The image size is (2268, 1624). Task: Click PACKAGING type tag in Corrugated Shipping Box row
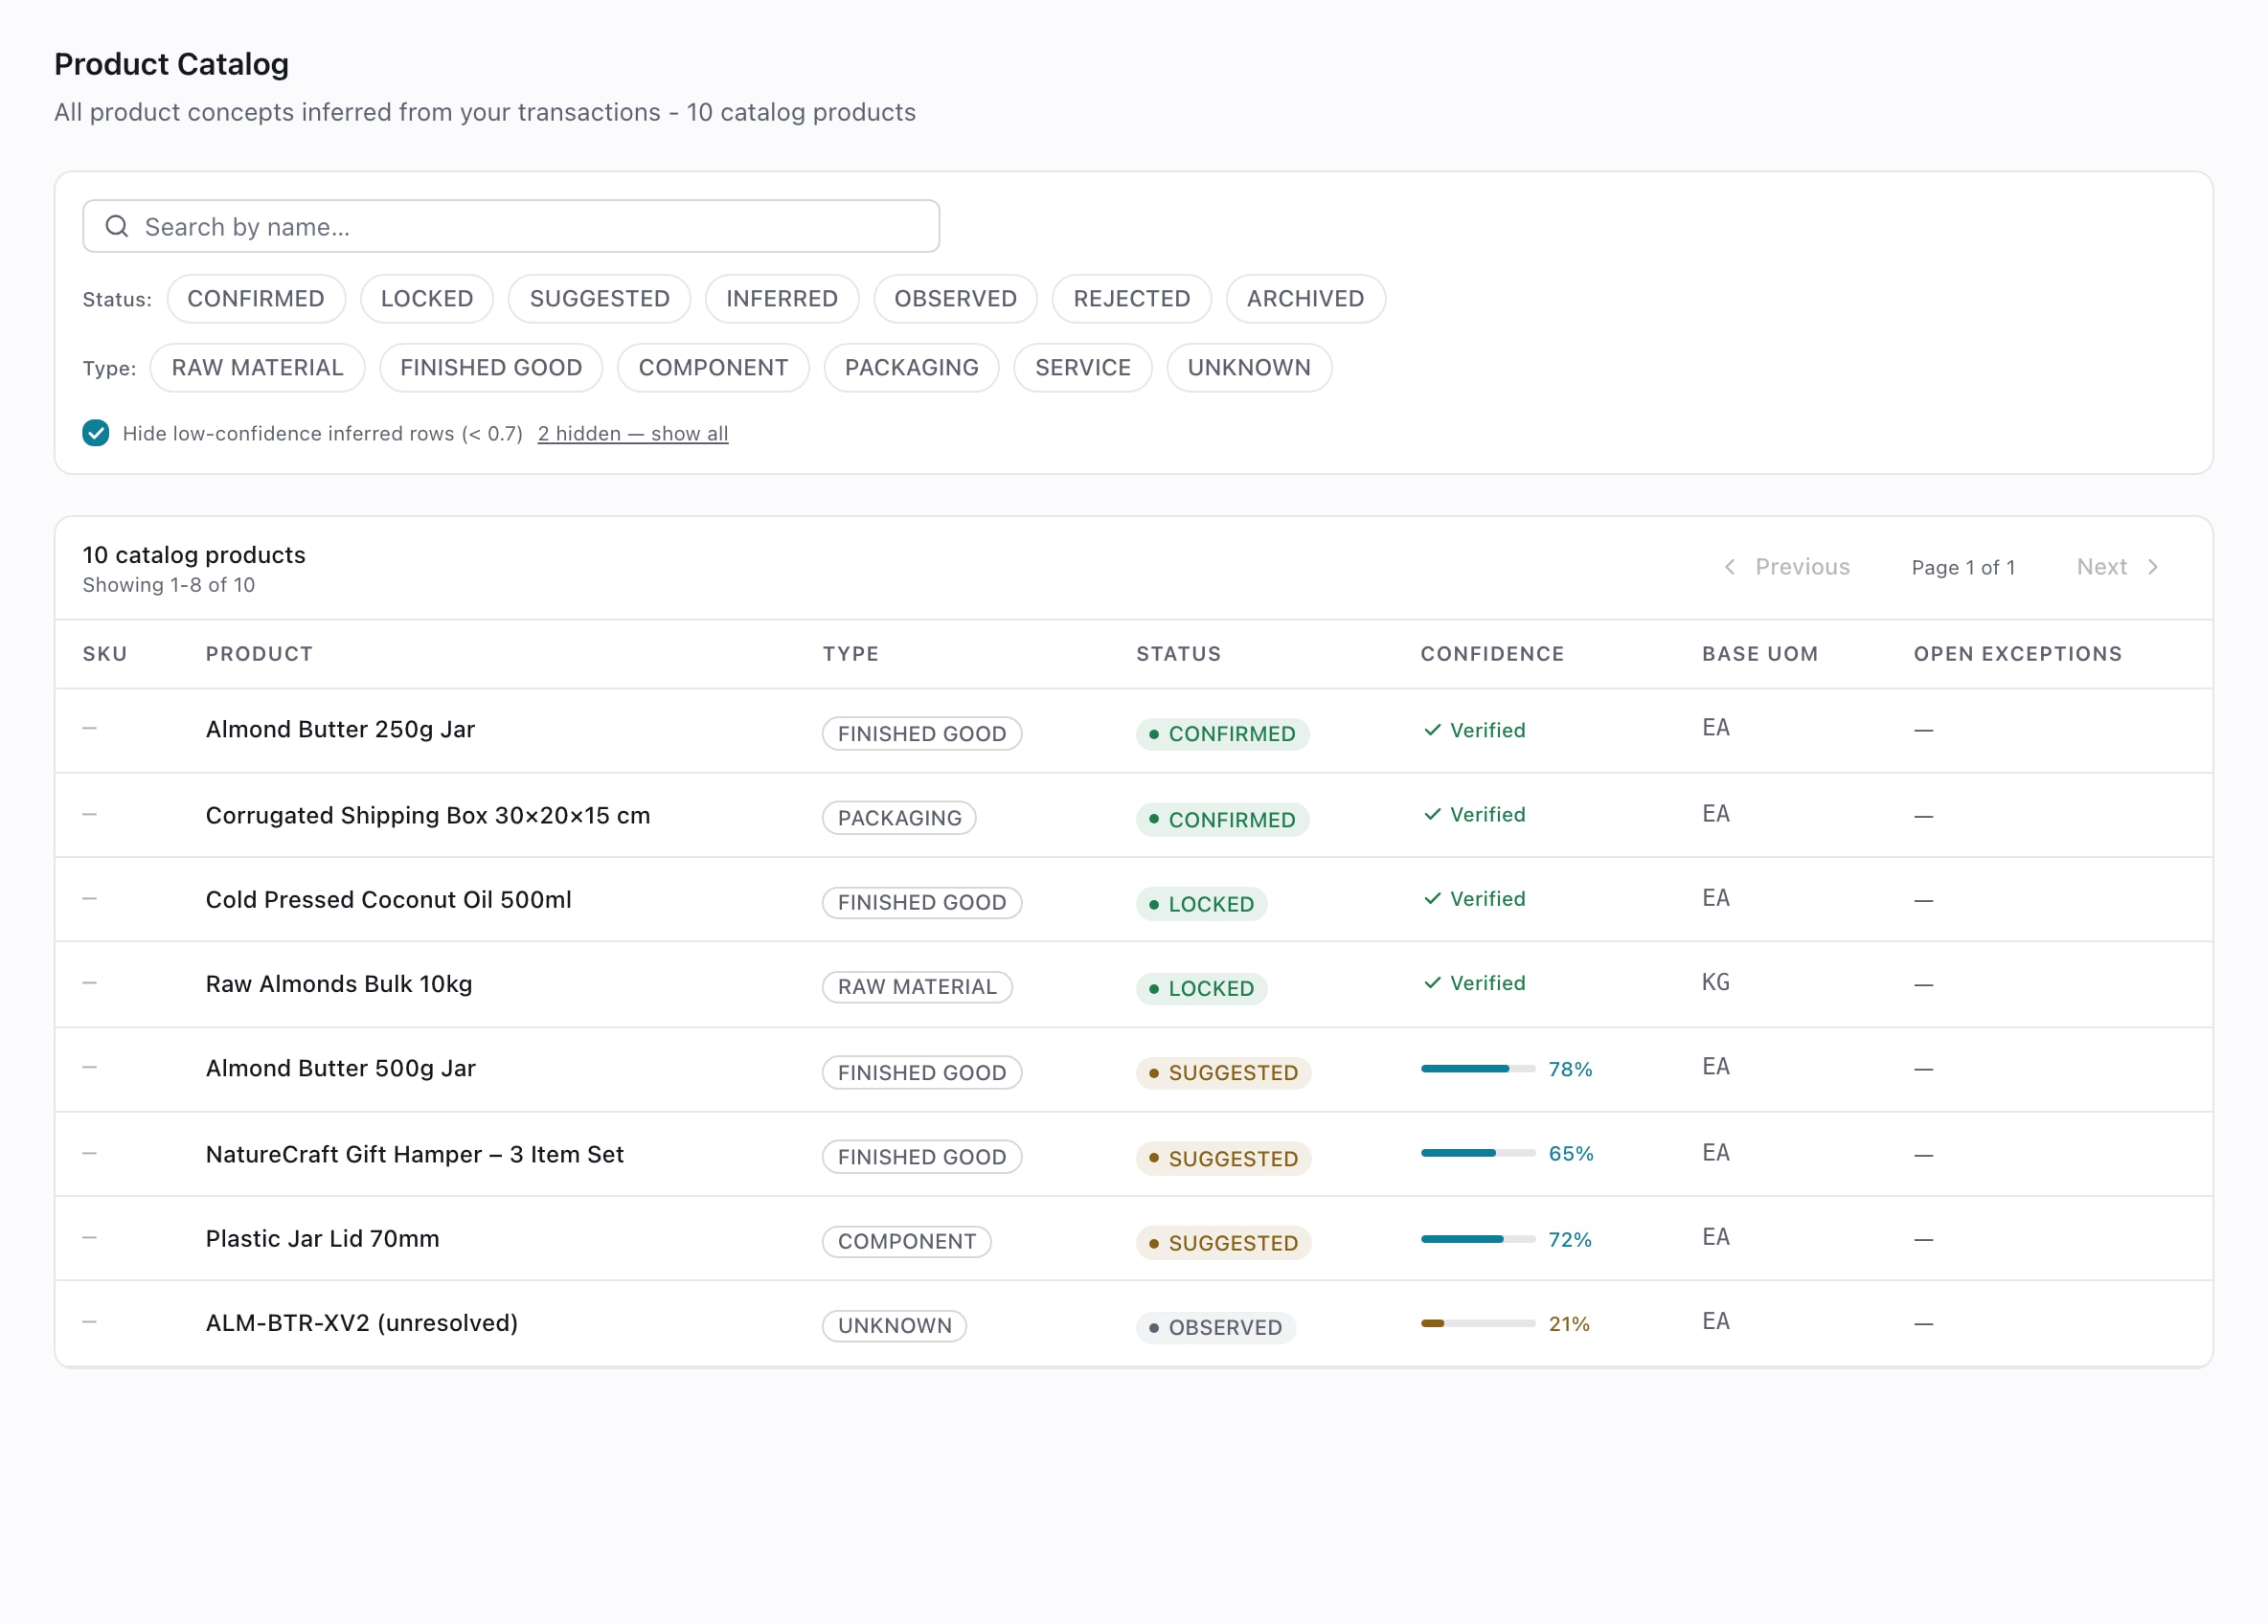pos(899,818)
